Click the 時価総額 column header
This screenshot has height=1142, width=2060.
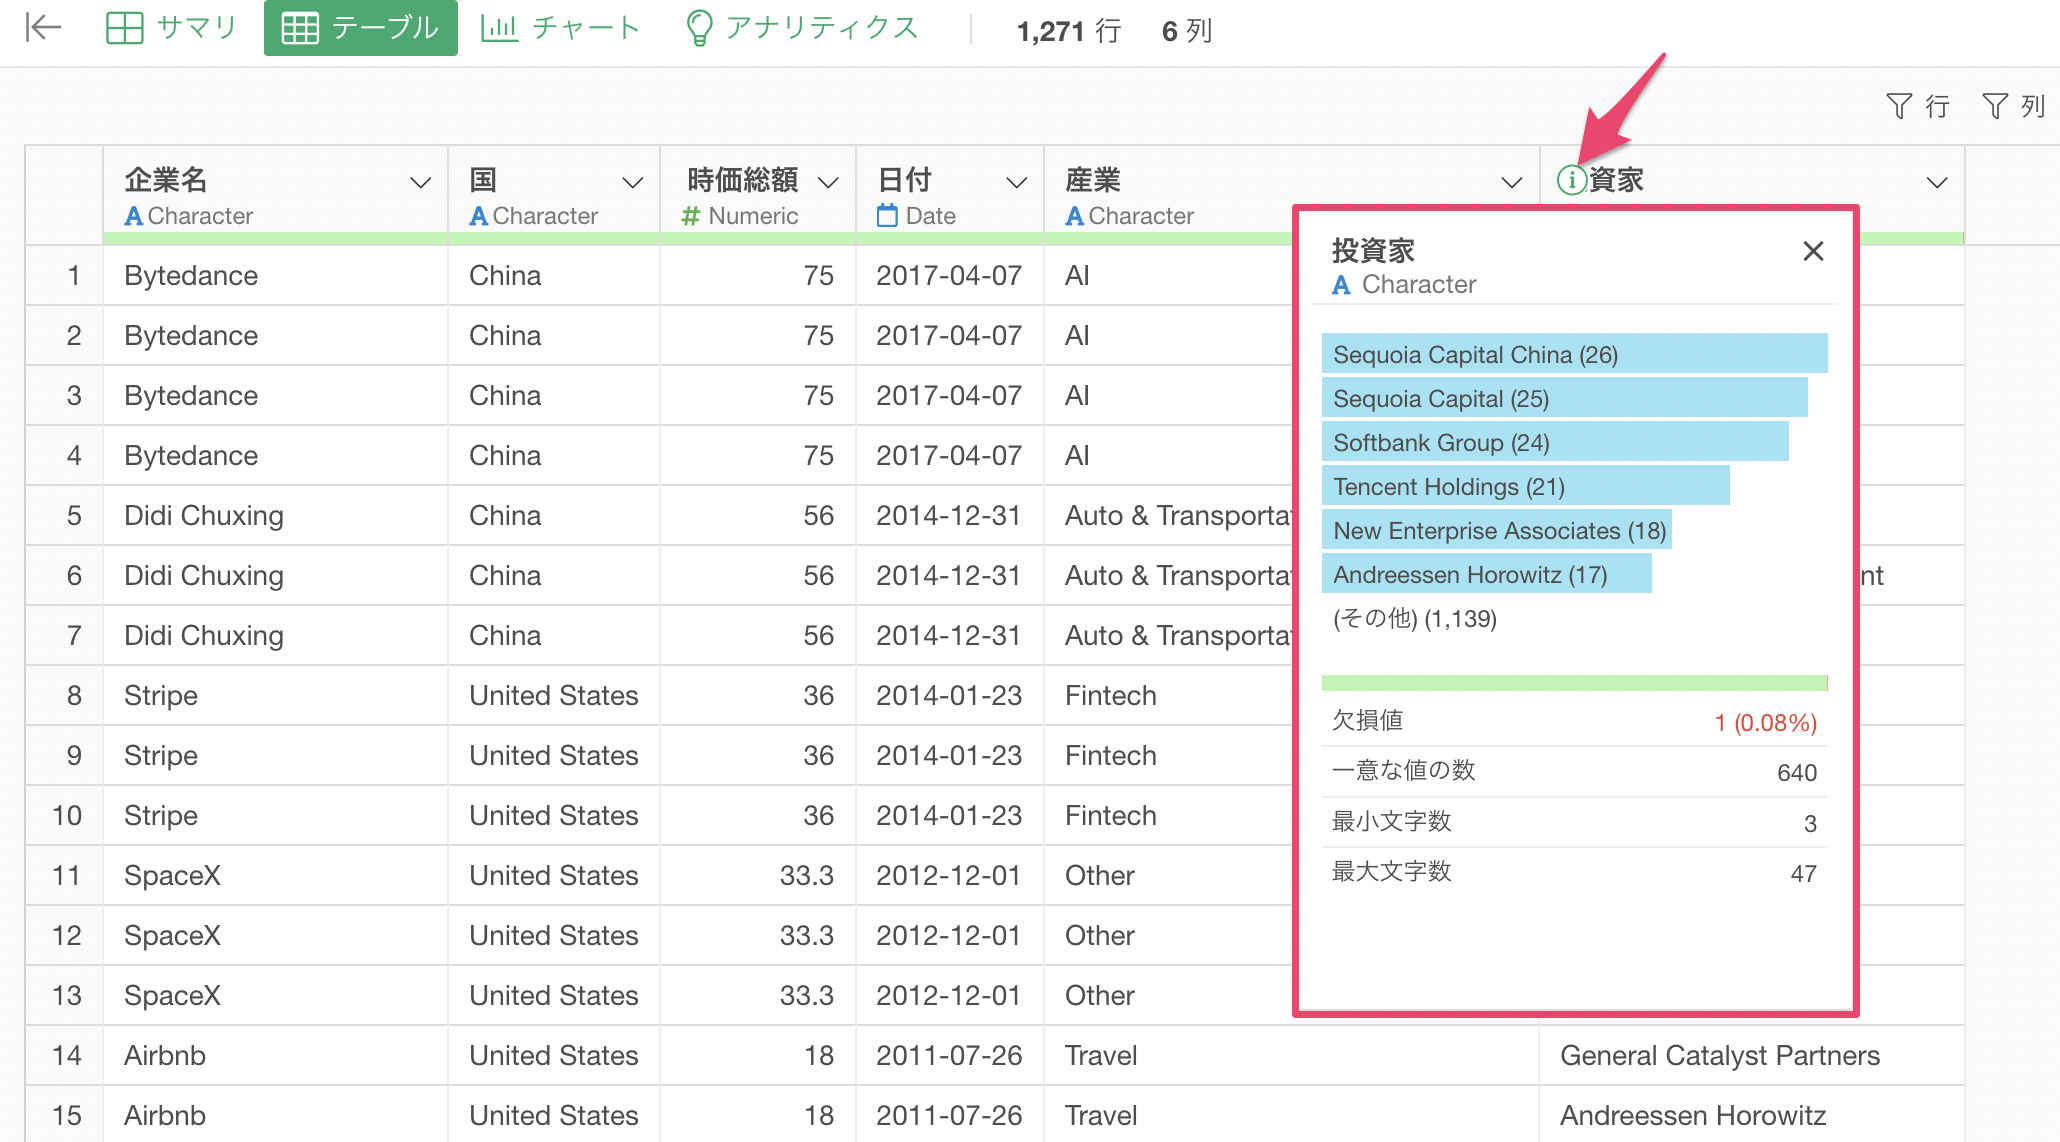pos(758,195)
